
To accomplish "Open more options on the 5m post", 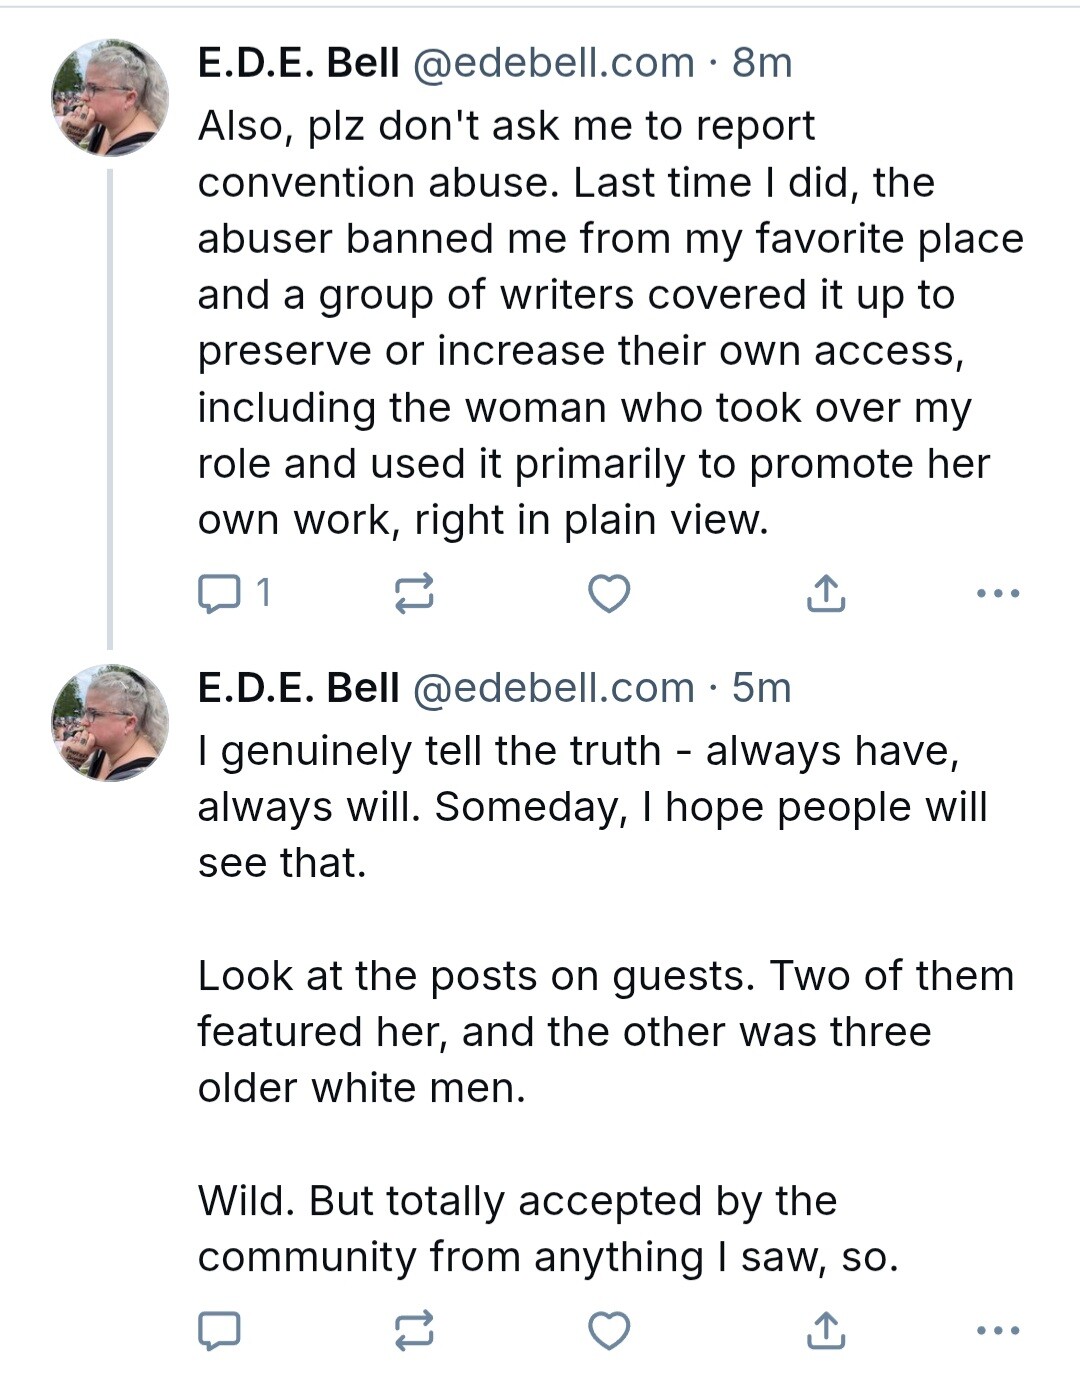I will coord(998,1331).
